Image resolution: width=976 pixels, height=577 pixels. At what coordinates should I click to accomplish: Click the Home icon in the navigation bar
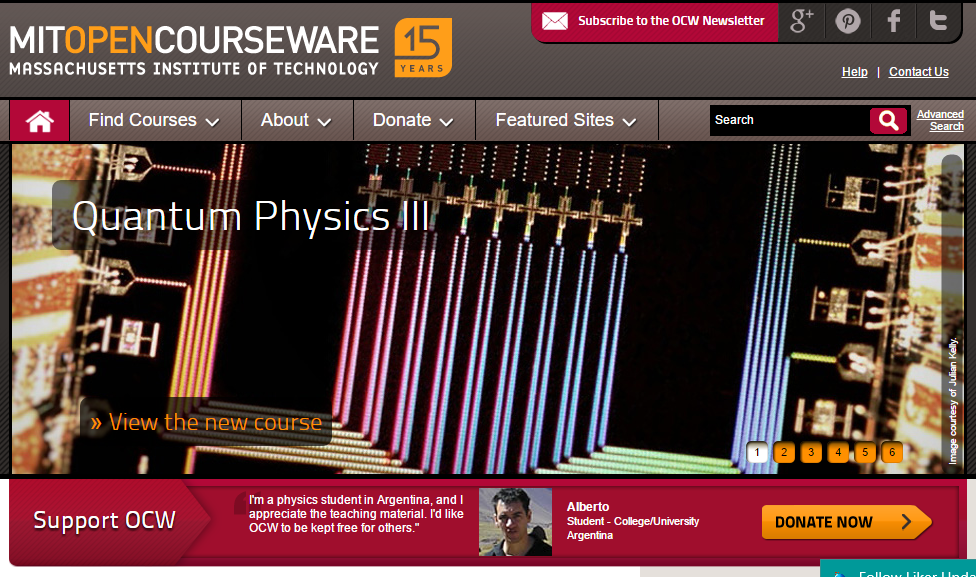[x=38, y=120]
